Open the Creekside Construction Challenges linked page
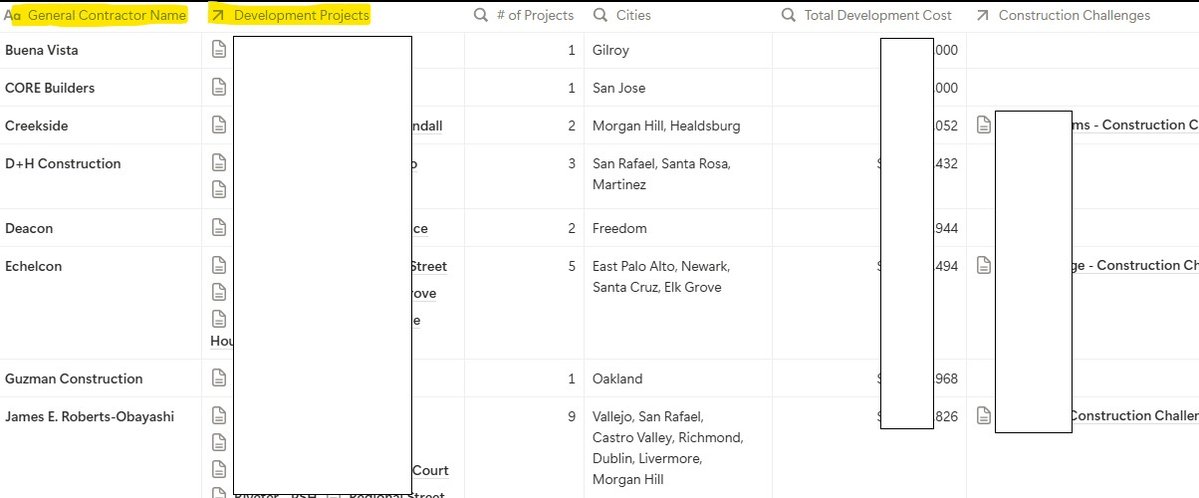 [x=1135, y=125]
